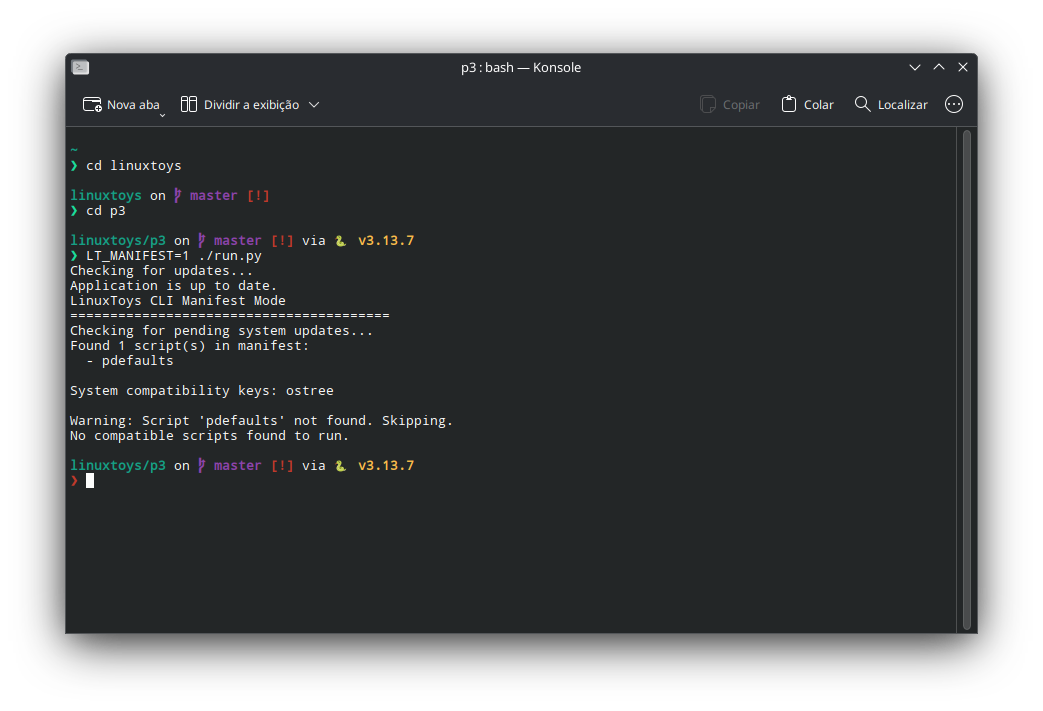Click the Copiar clipboard icon
This screenshot has width=1043, height=711.
(x=708, y=103)
